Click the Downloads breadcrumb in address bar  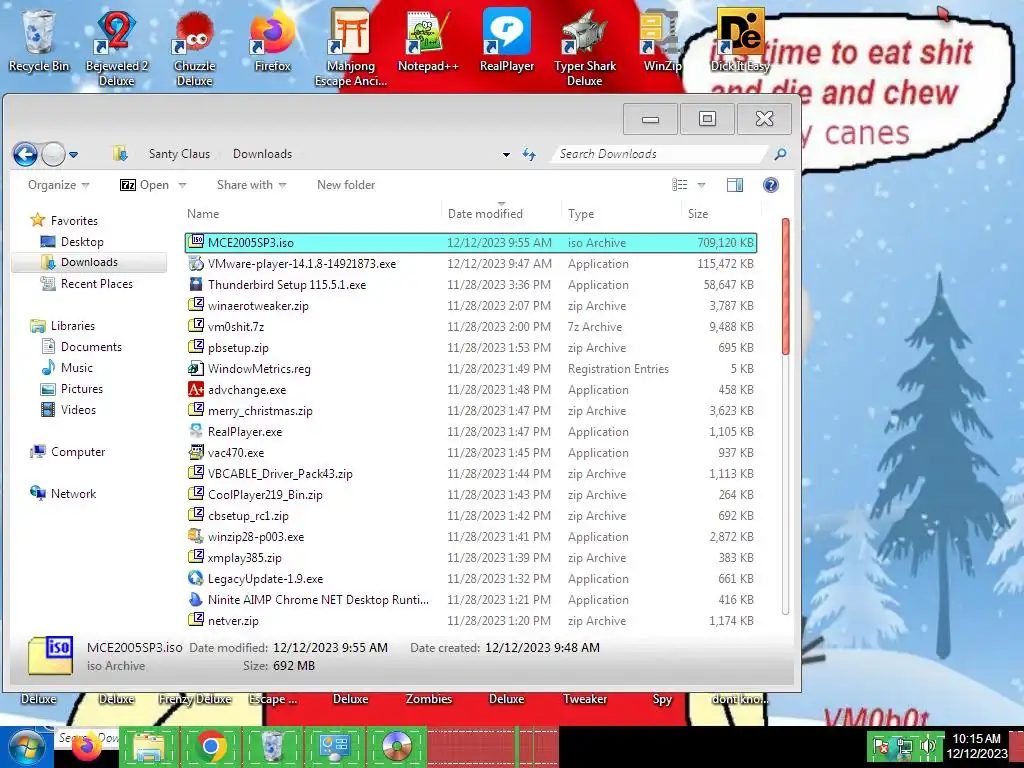pos(262,154)
